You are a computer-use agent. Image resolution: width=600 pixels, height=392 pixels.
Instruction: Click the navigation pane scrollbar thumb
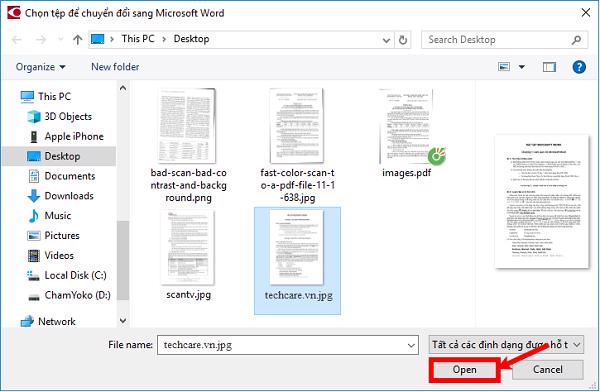[123, 260]
